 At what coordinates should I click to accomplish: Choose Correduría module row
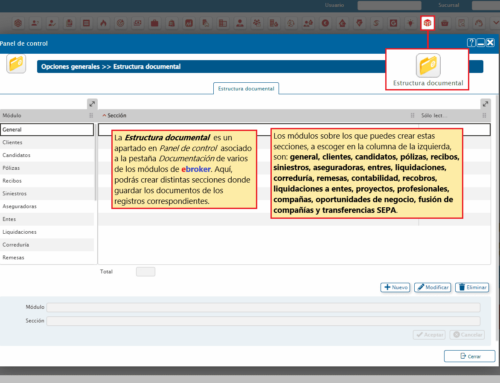click(47, 245)
